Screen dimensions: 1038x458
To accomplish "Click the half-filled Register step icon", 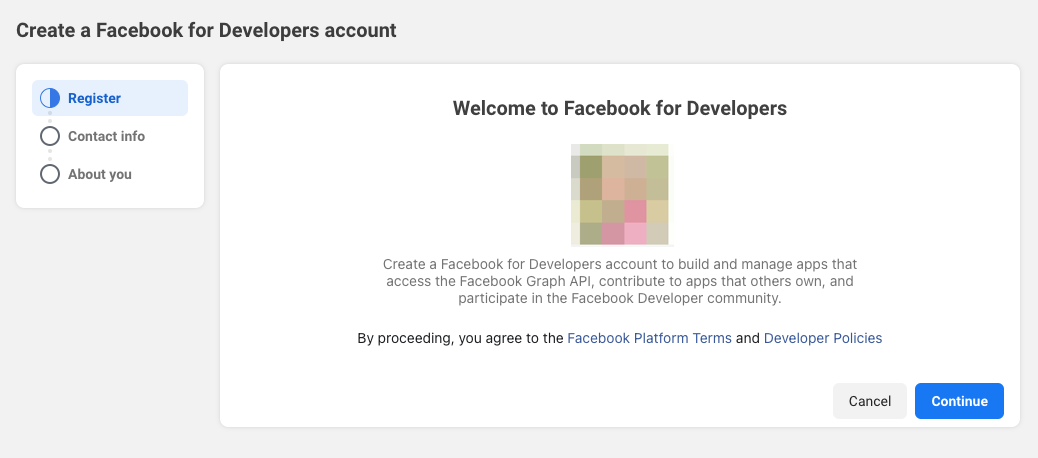I will click(50, 98).
